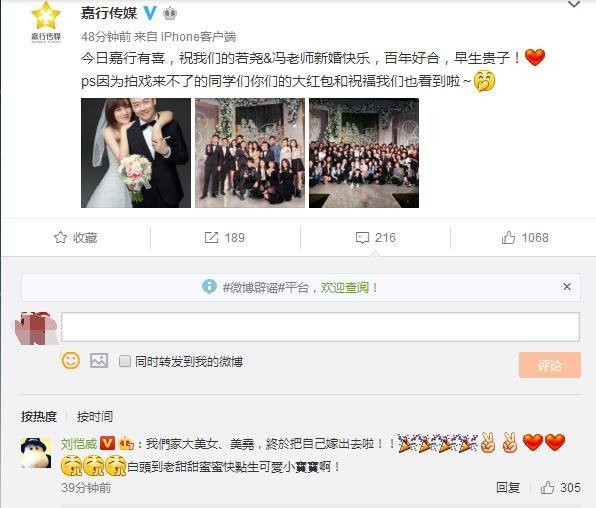Click the 收藏 star icon
596x508 pixels.
click(60, 238)
